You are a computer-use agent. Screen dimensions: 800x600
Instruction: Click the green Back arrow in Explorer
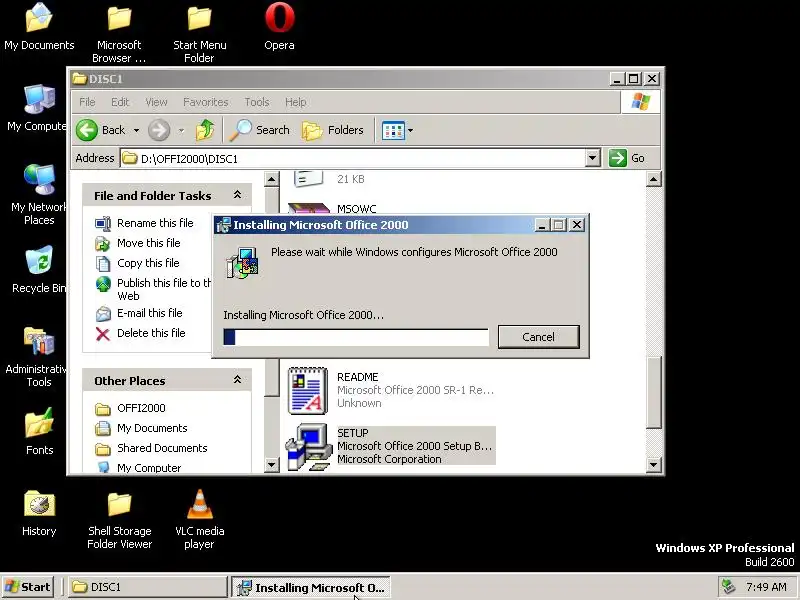coord(87,130)
